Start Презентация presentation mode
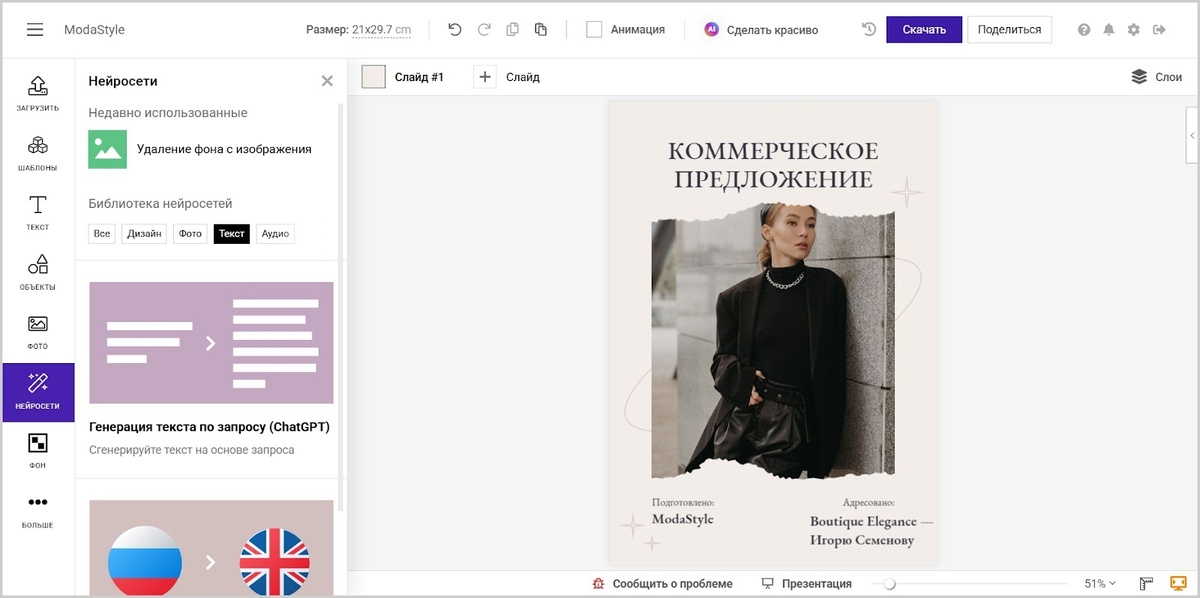The height and width of the screenshot is (598, 1200). 806,583
